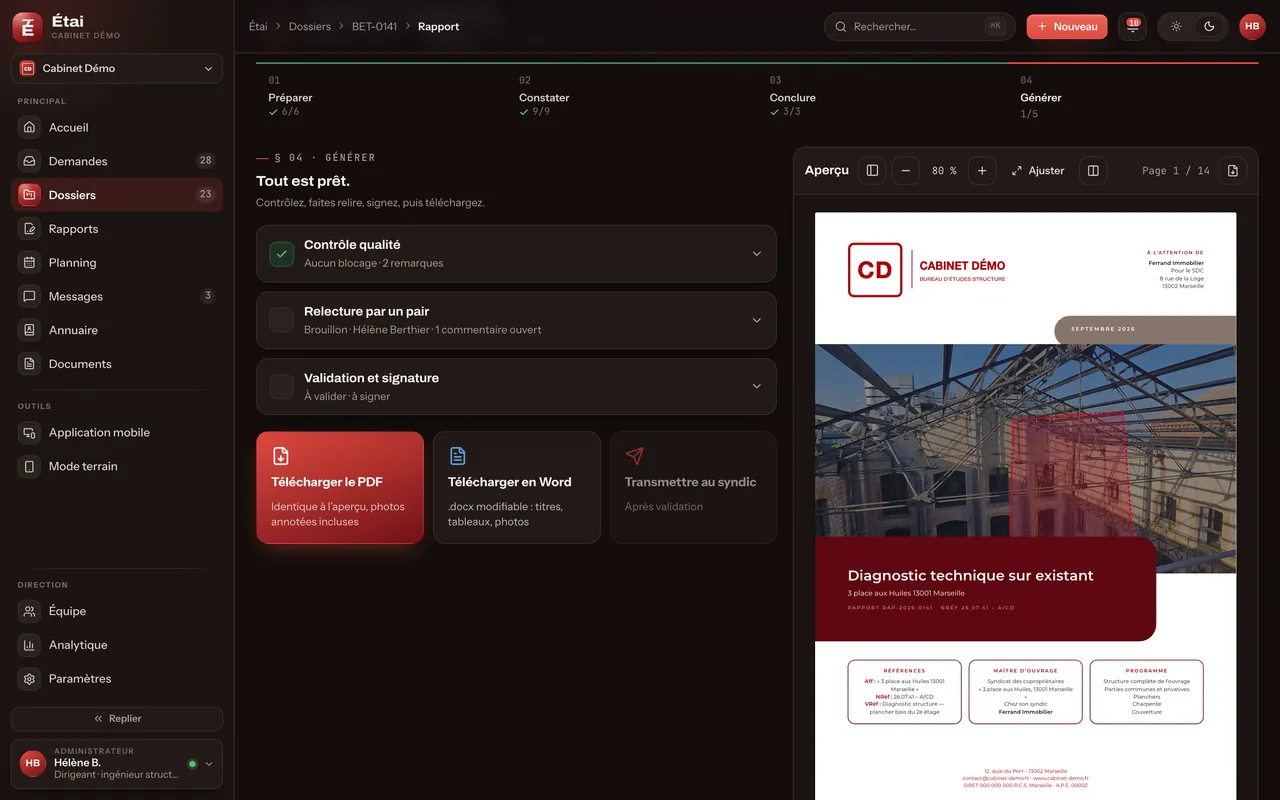Open Rapports in the sidebar
1280x800 pixels.
click(117, 229)
